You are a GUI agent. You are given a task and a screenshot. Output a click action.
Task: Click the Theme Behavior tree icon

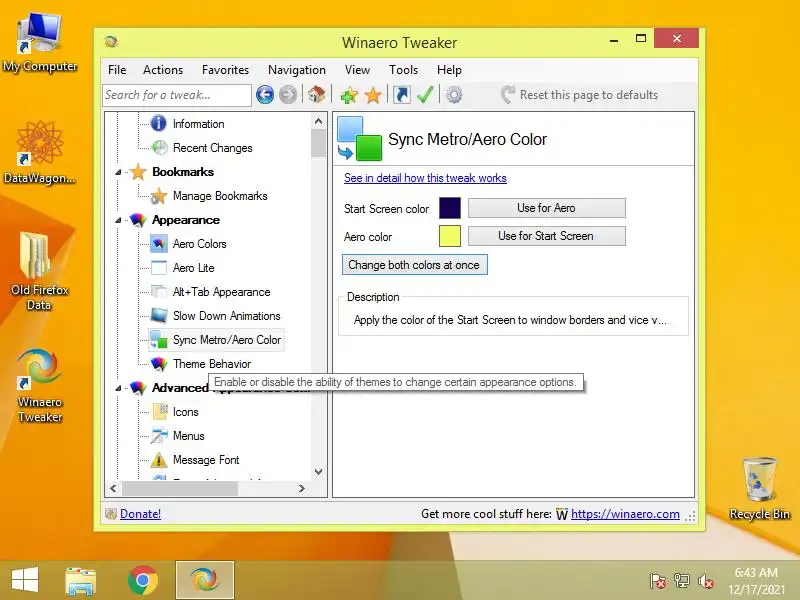point(159,364)
